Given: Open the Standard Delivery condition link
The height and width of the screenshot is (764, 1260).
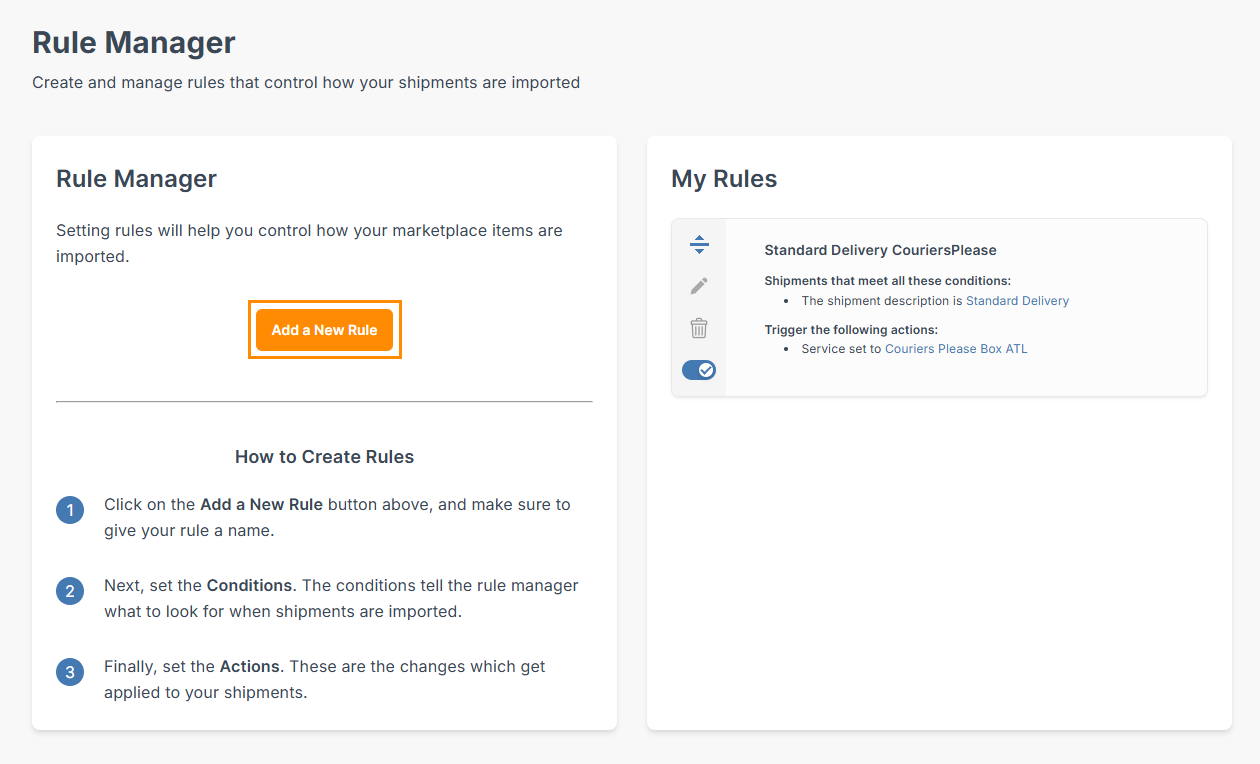Looking at the screenshot, I should pyautogui.click(x=1017, y=301).
